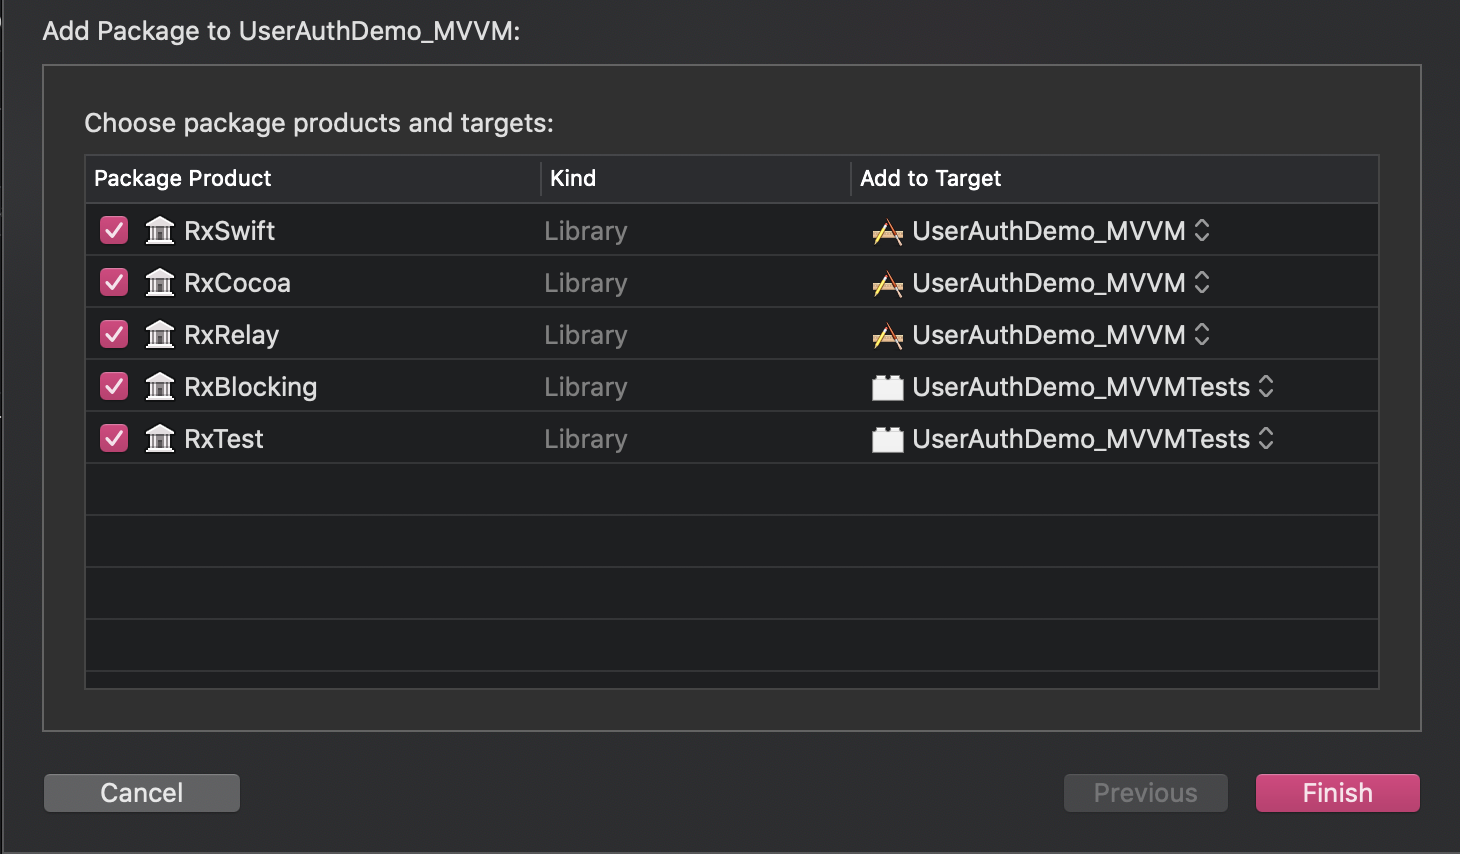Screen dimensions: 1460x854
Task: Click Library kind cell in RxSwift row
Action: tap(586, 231)
